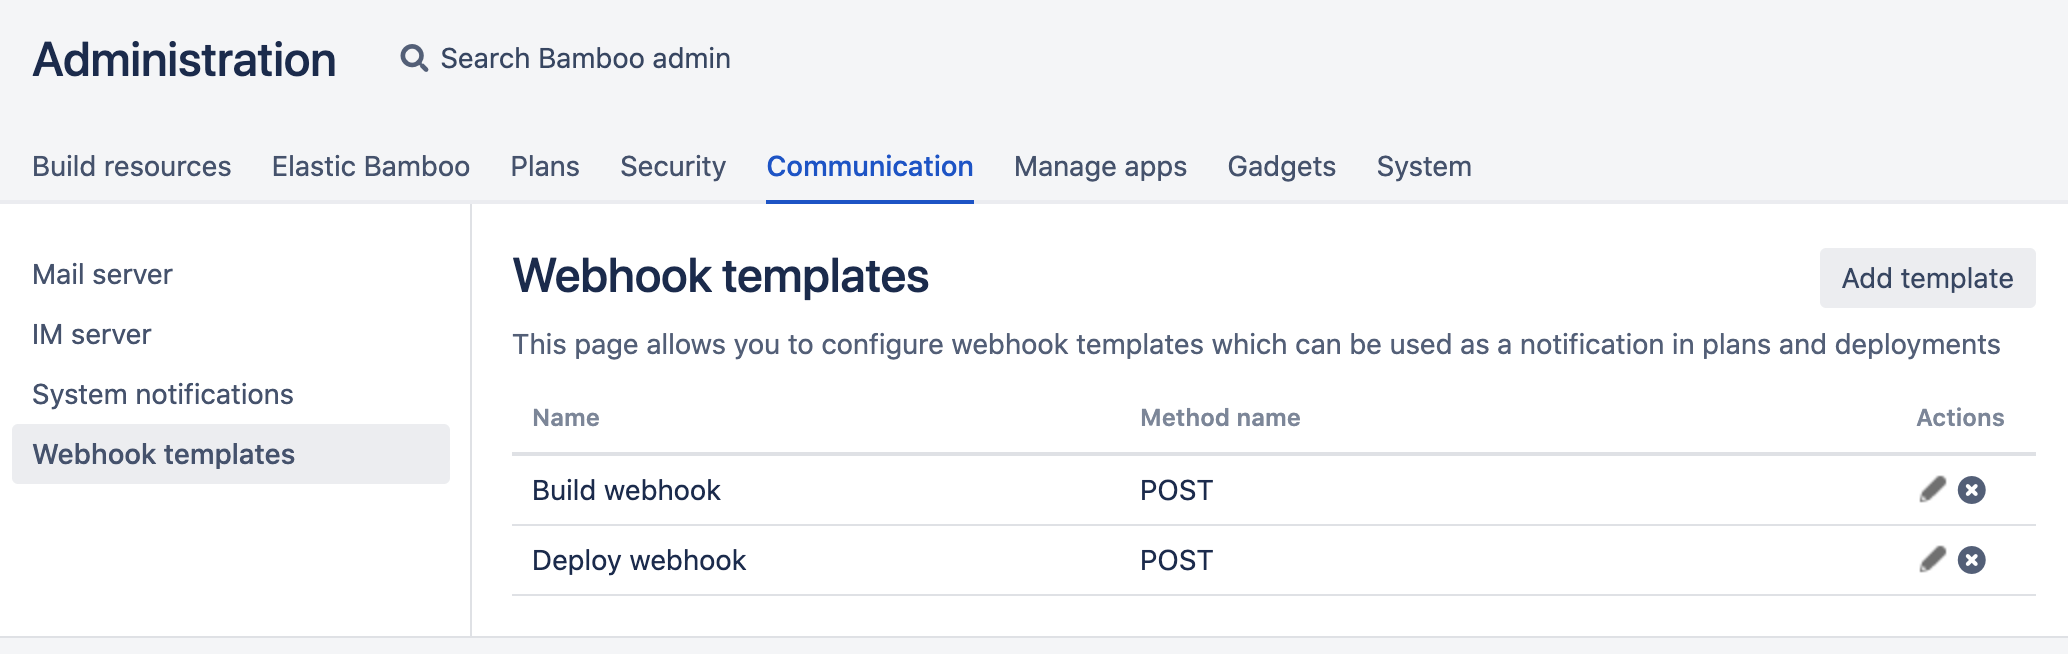
Task: Click the search magnifier icon
Action: point(414,58)
